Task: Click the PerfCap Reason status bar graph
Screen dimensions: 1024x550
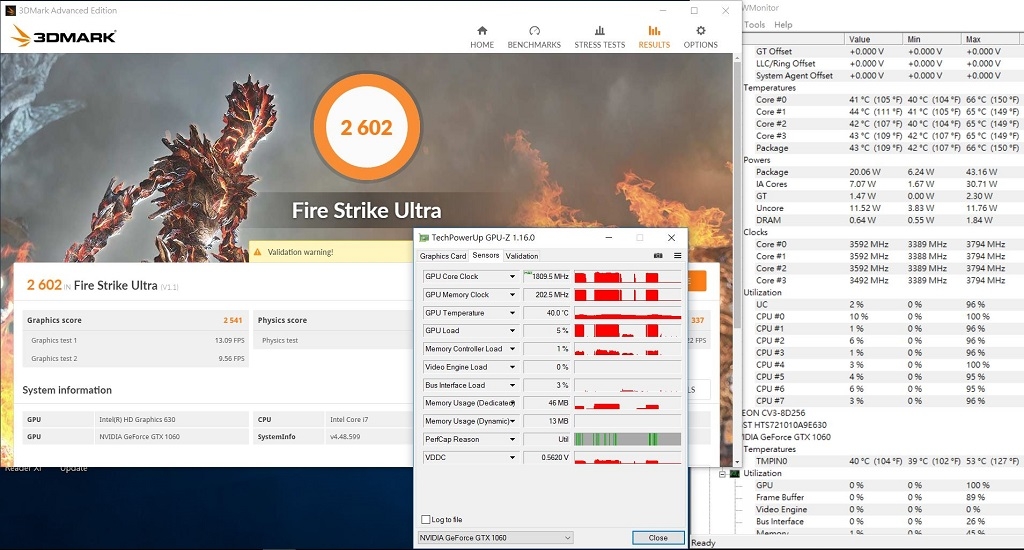Action: (628, 440)
